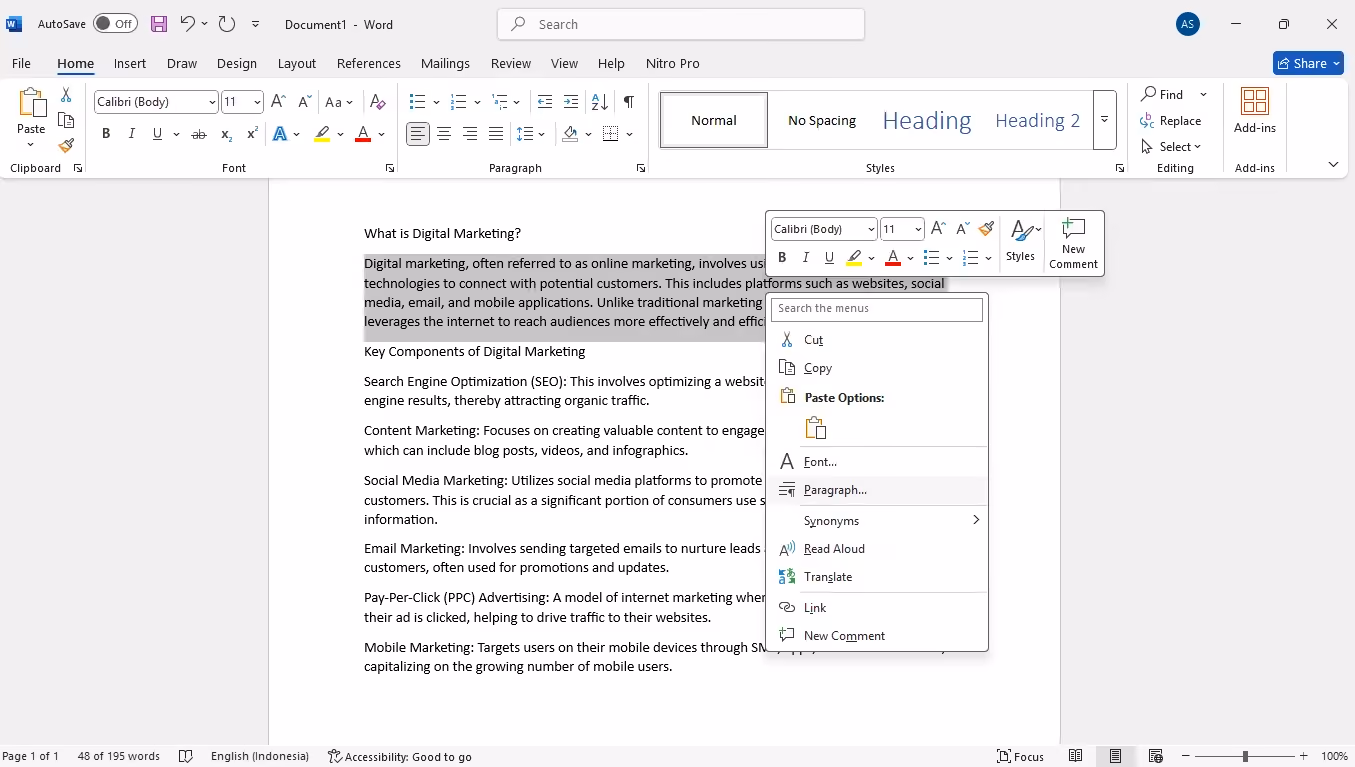The image size is (1355, 767).
Task: Open the Layout ribbon tab
Action: click(297, 63)
